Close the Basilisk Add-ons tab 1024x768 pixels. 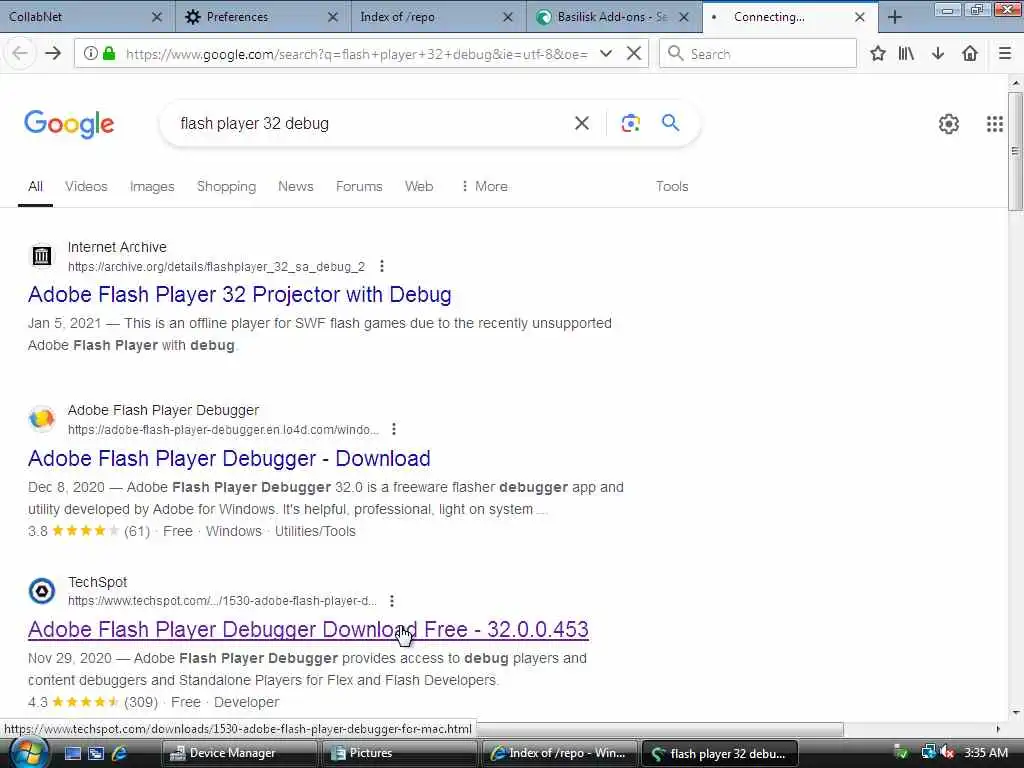pos(684,17)
